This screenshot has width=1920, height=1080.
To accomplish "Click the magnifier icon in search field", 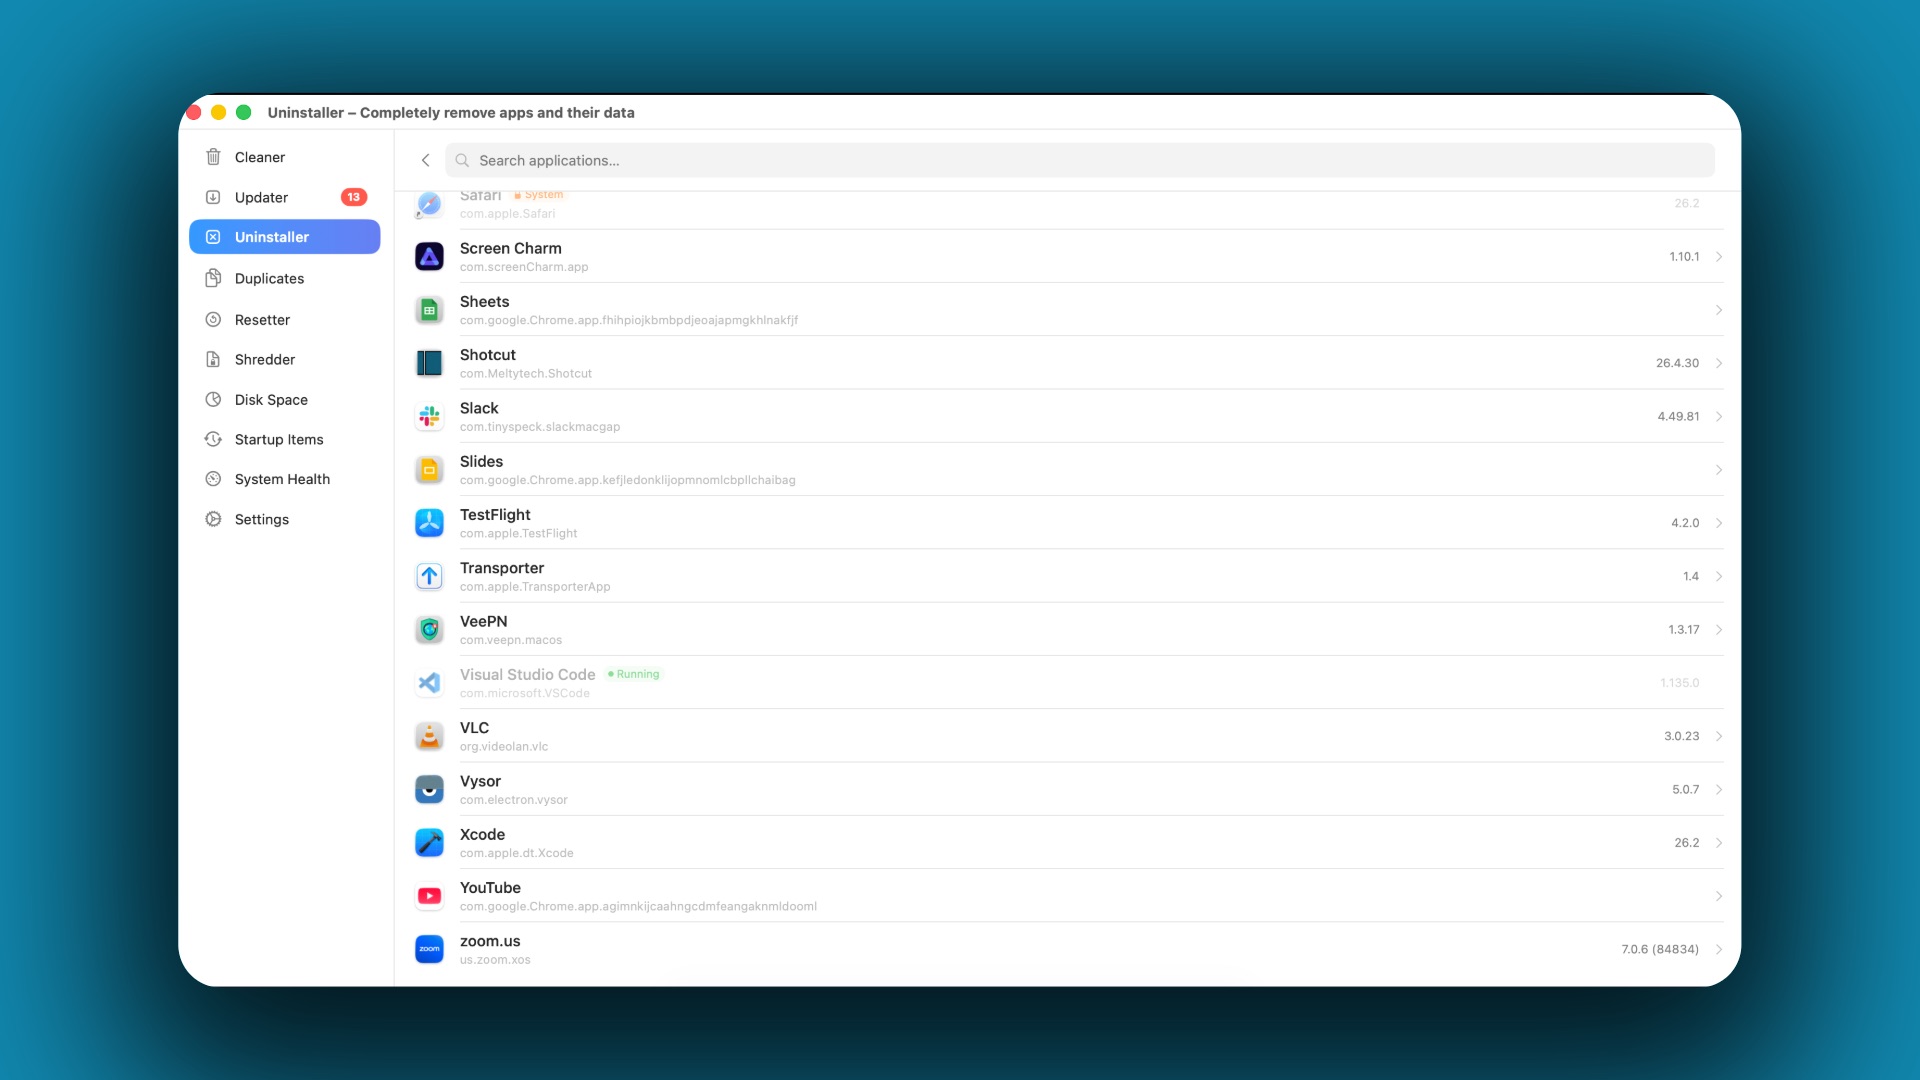I will click(462, 160).
